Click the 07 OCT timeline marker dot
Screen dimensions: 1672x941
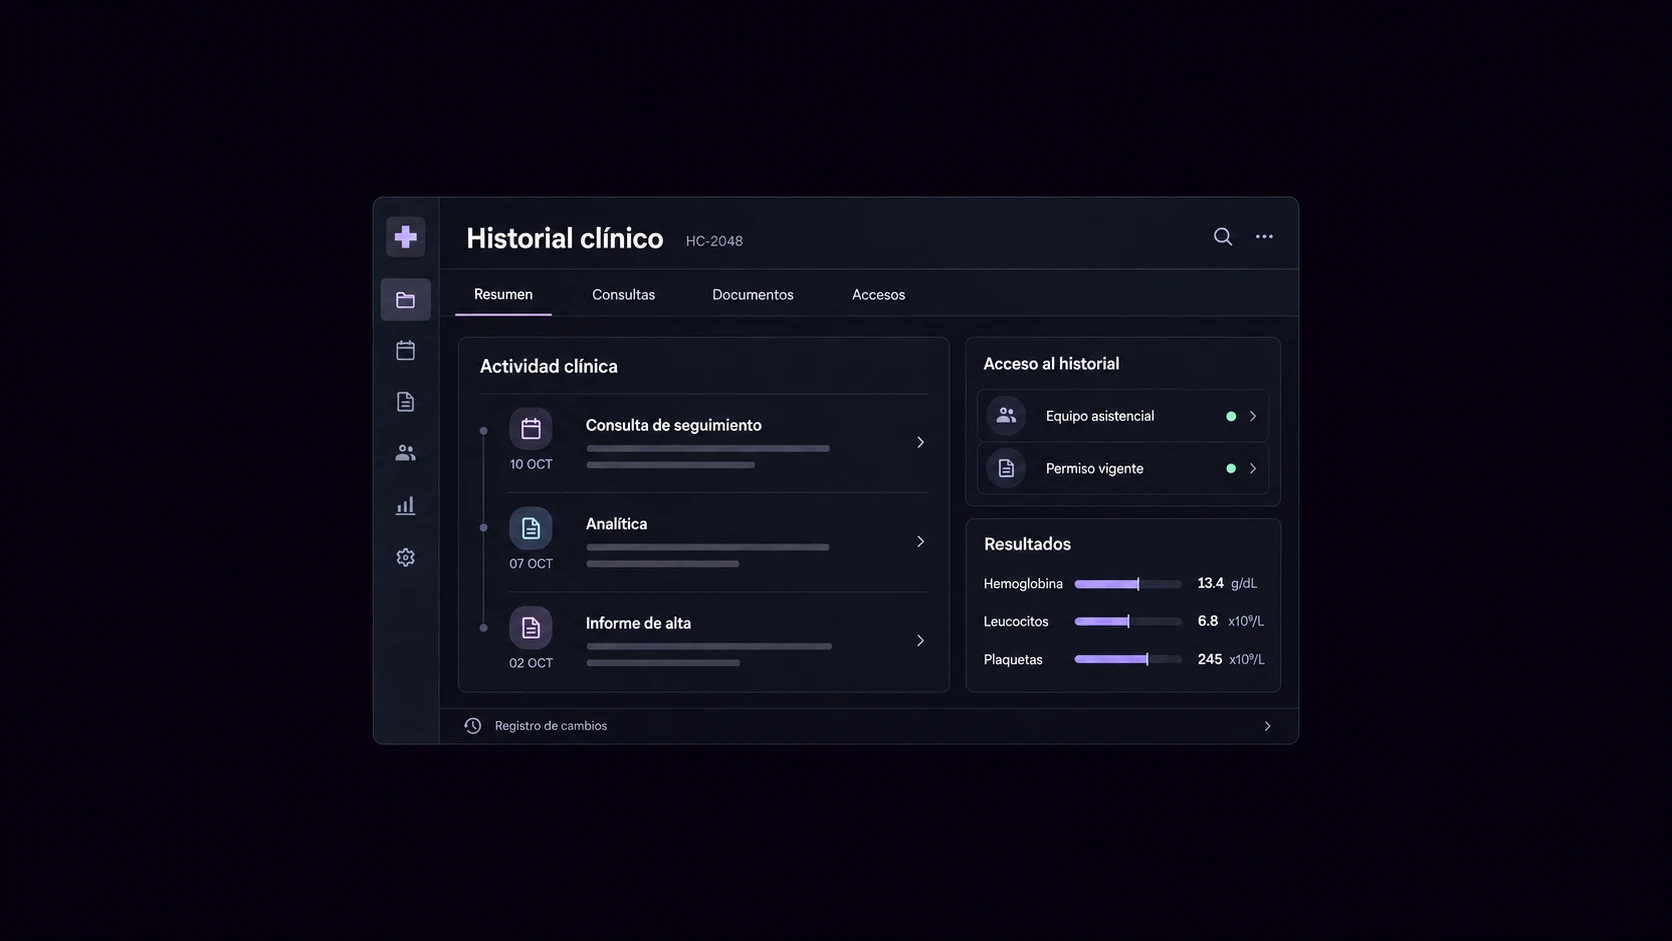(483, 528)
